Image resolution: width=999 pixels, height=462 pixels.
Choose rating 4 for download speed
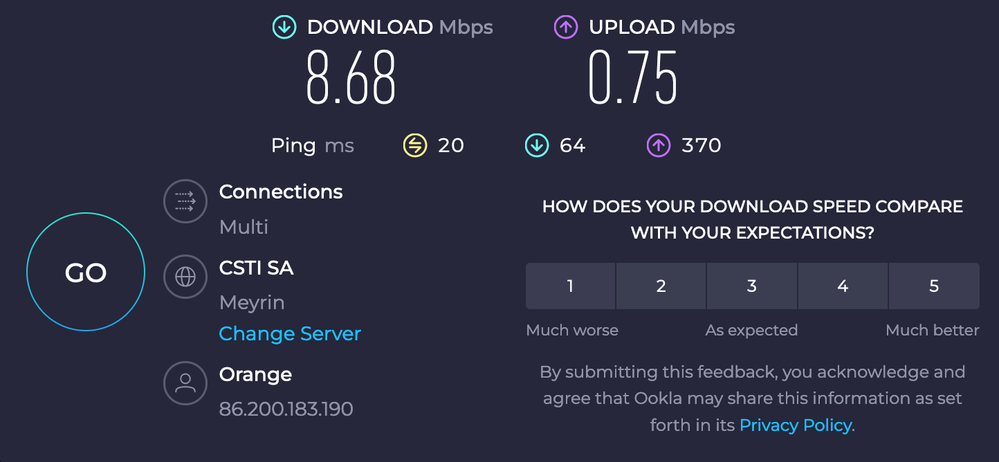coord(843,286)
